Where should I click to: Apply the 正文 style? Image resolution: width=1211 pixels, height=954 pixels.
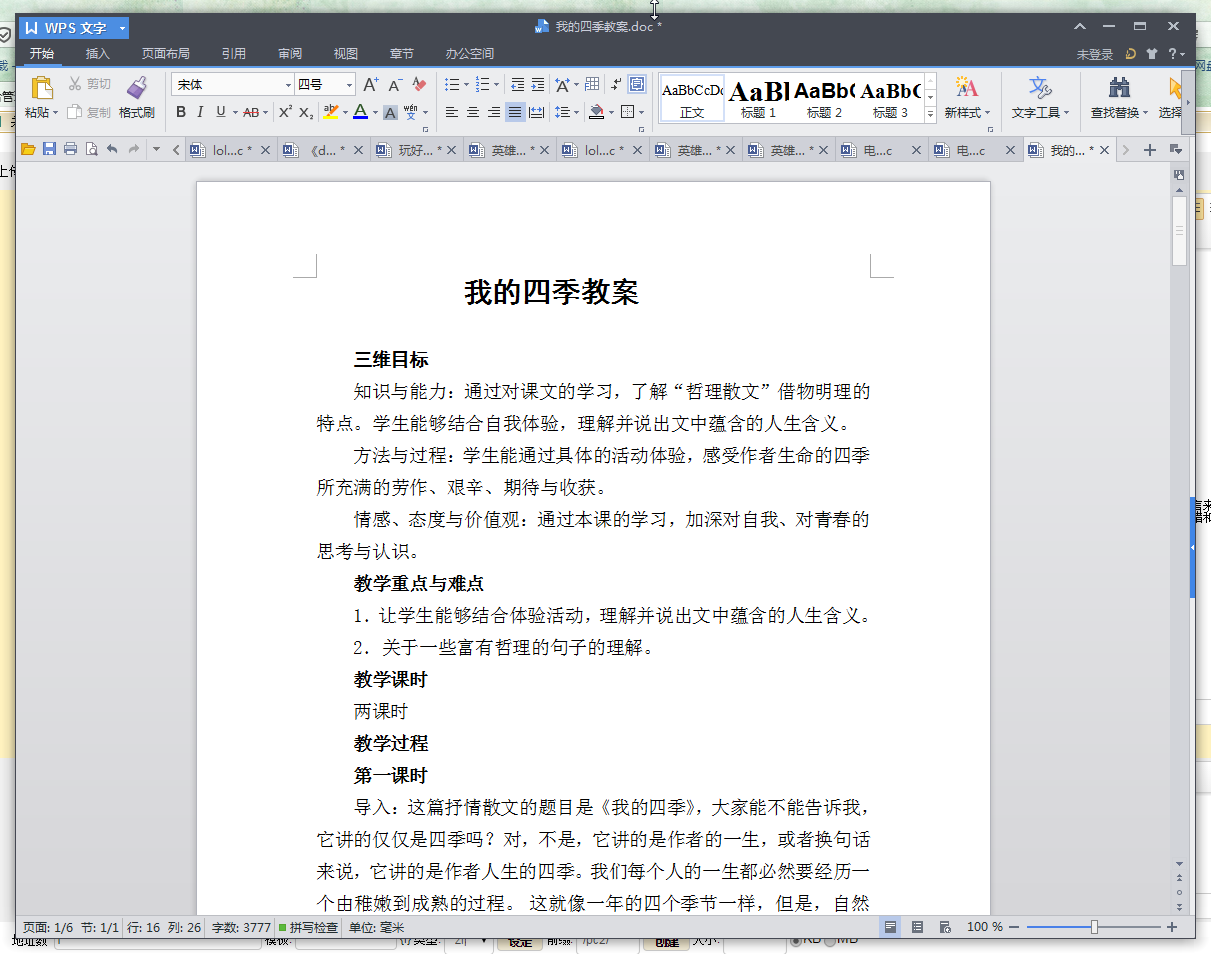point(692,98)
